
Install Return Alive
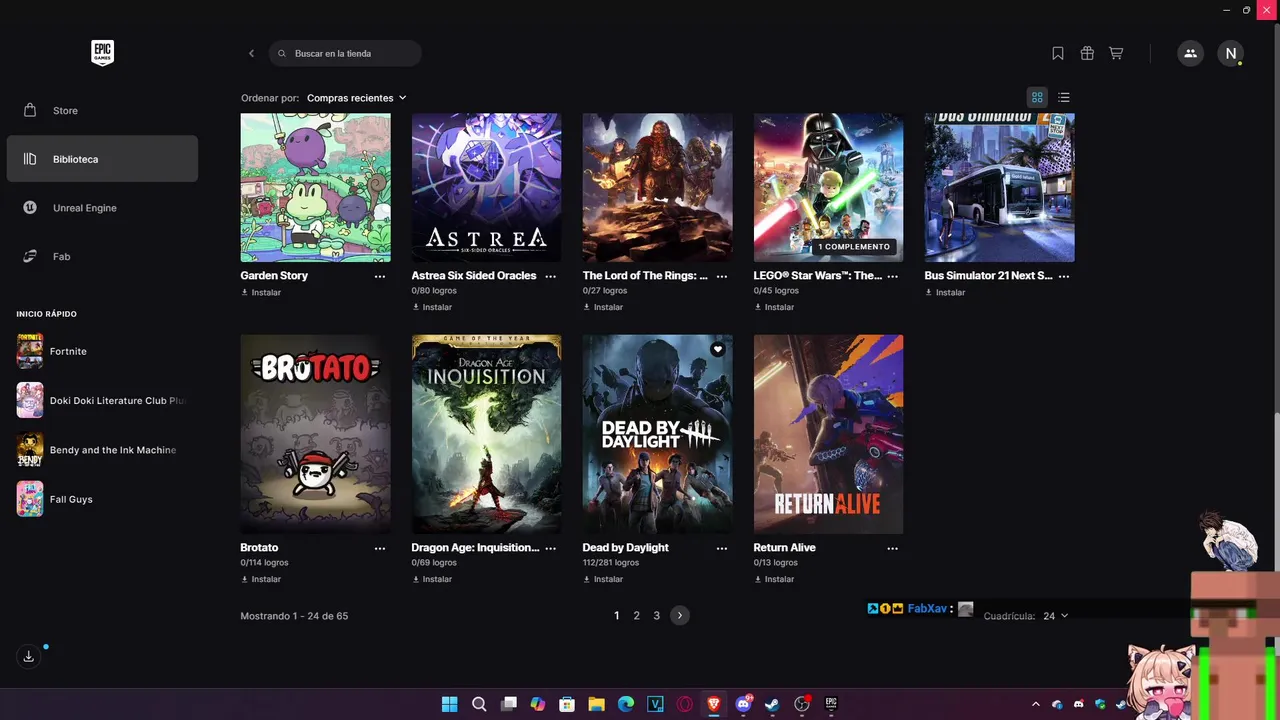tap(774, 579)
